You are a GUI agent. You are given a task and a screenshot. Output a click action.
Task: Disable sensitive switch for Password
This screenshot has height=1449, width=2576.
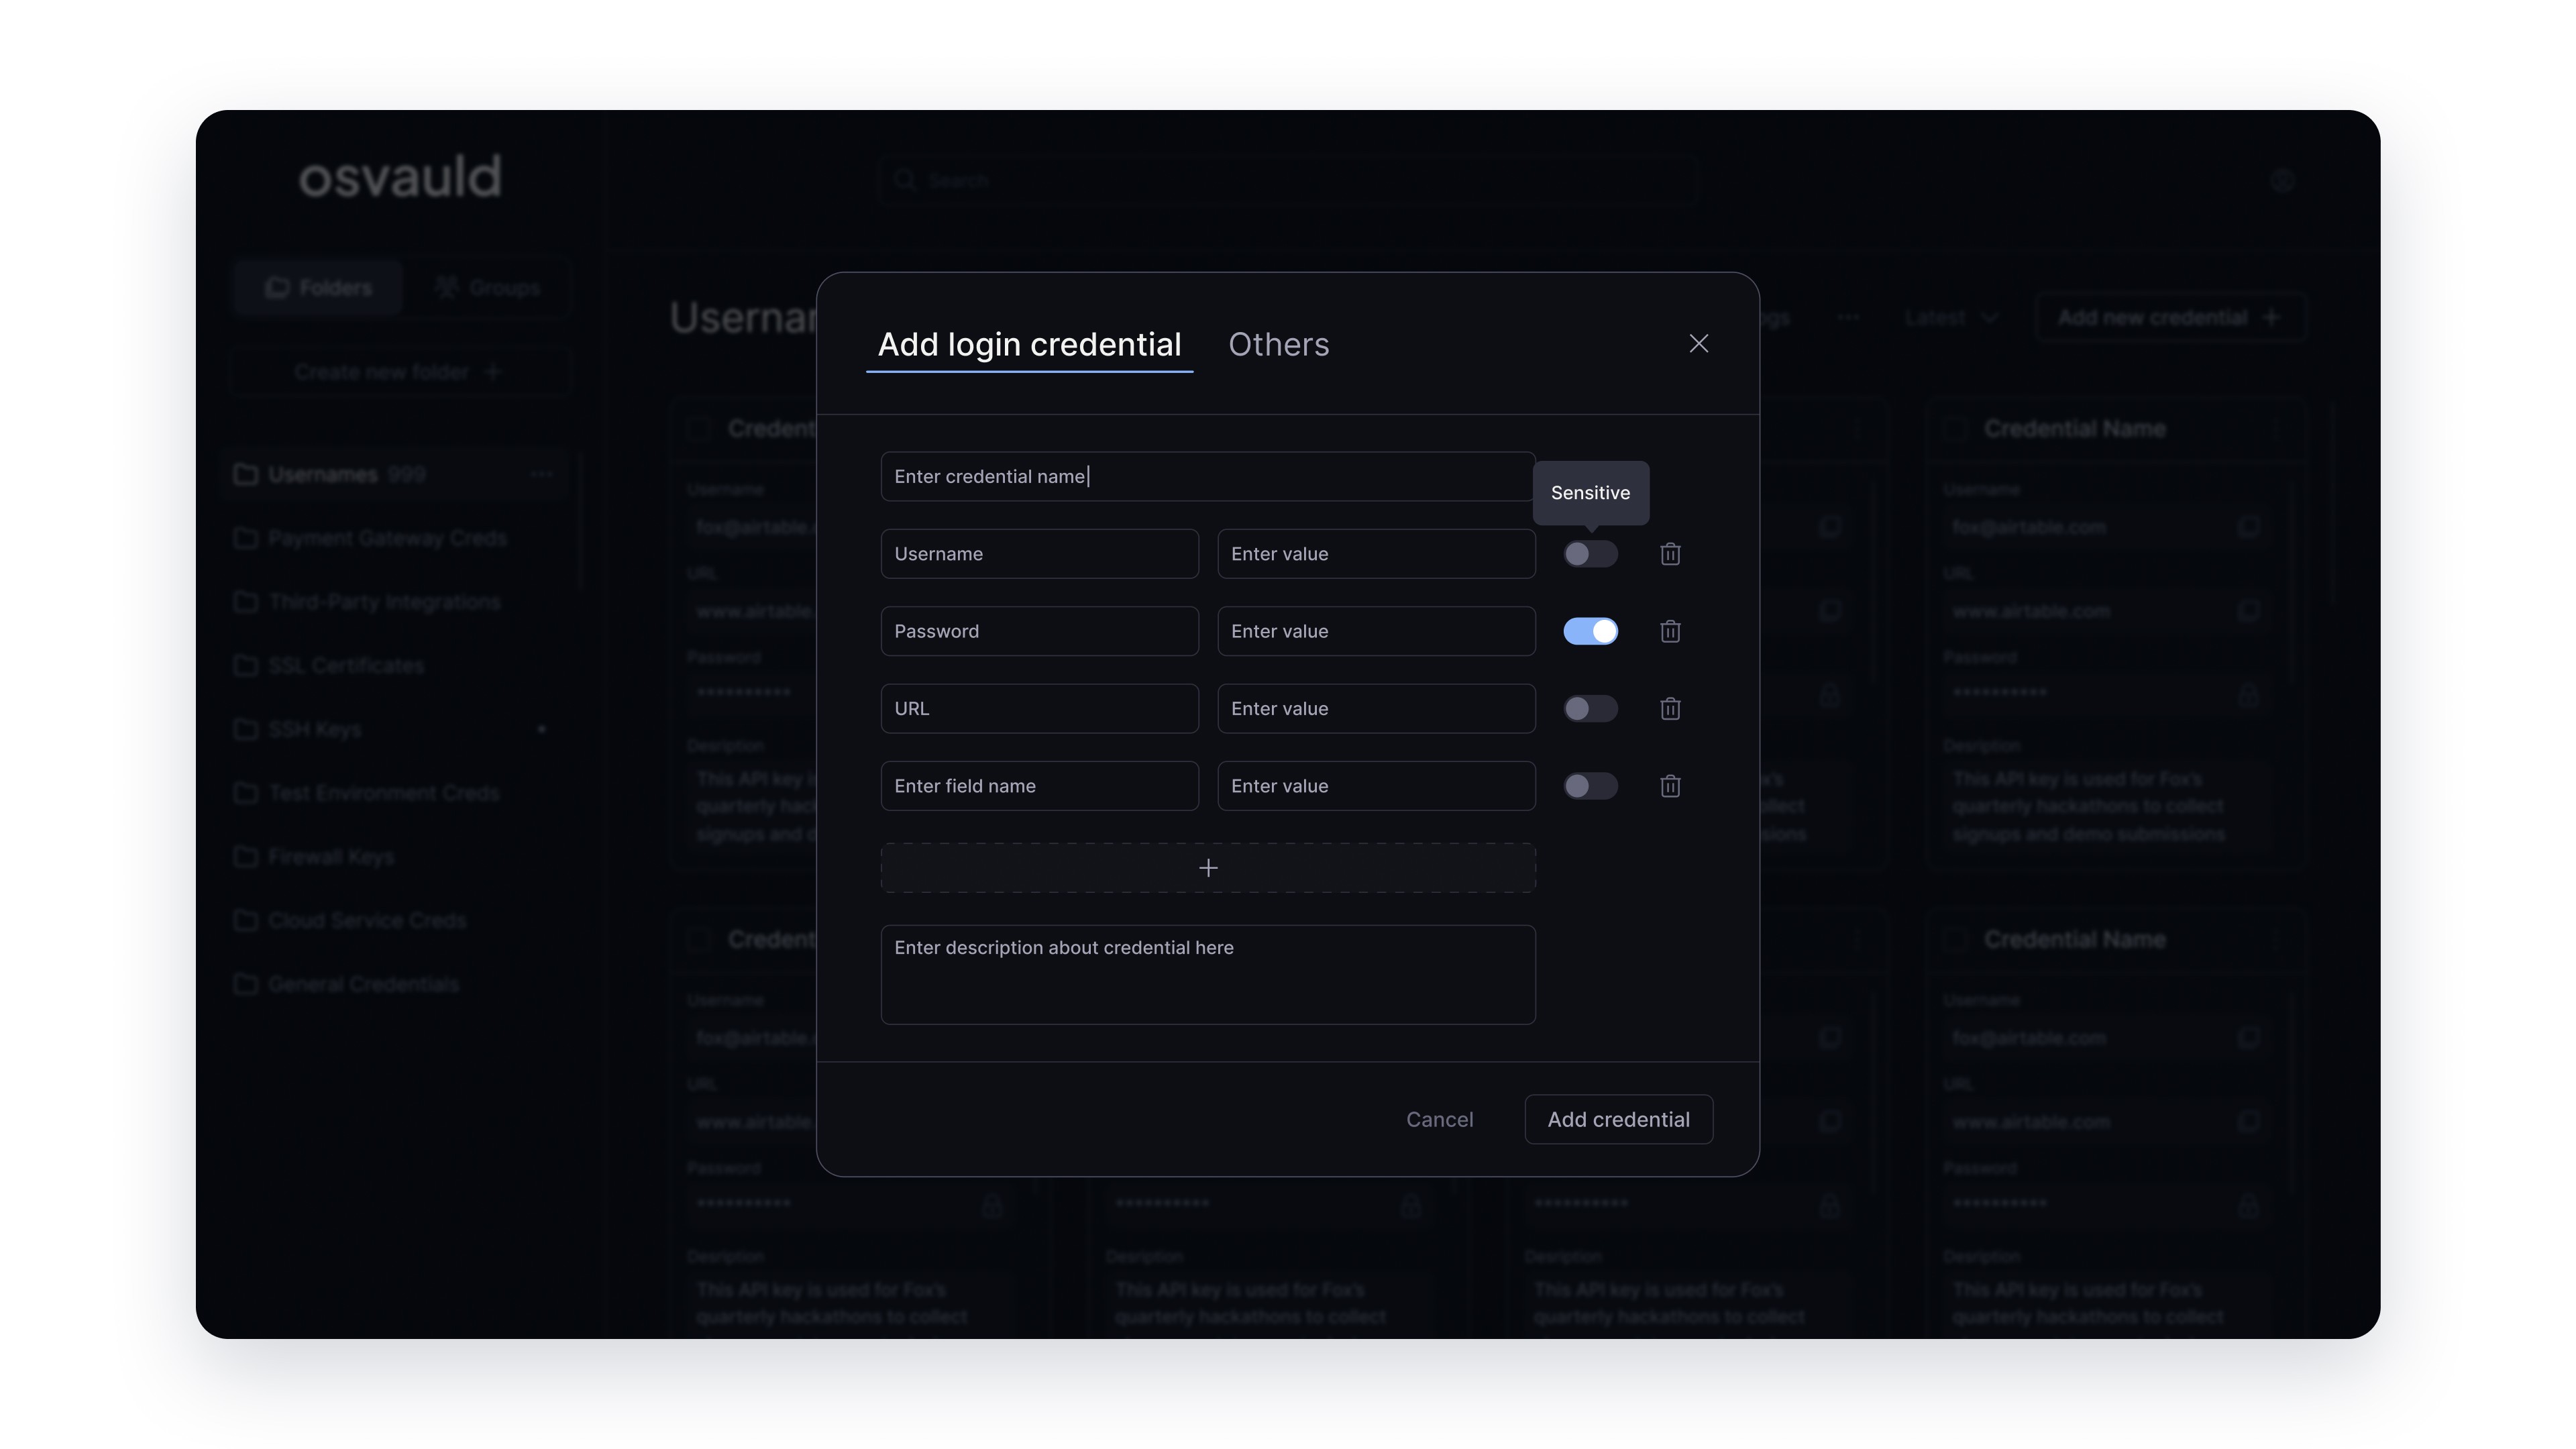(x=1590, y=631)
